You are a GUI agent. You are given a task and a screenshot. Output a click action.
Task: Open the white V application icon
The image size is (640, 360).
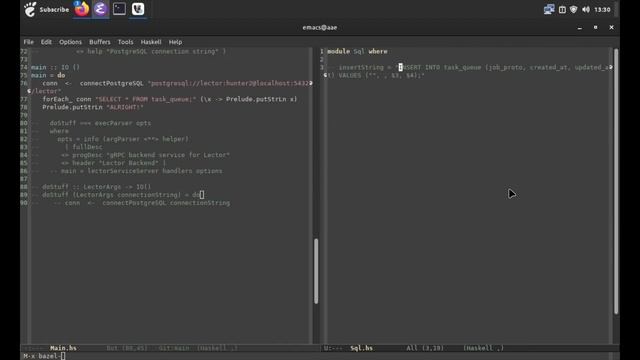point(138,9)
